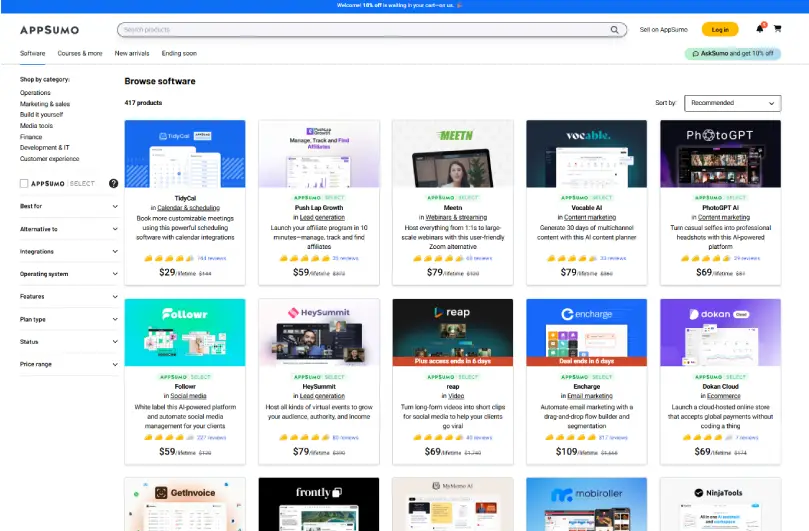Open the Development & IT category
The width and height of the screenshot is (809, 531).
(44, 148)
